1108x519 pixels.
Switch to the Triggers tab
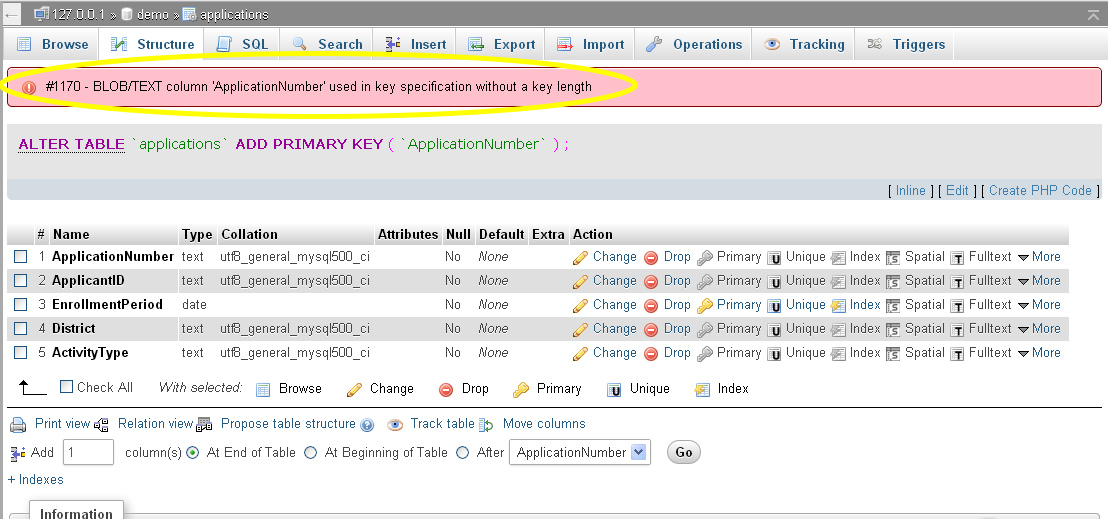905,44
